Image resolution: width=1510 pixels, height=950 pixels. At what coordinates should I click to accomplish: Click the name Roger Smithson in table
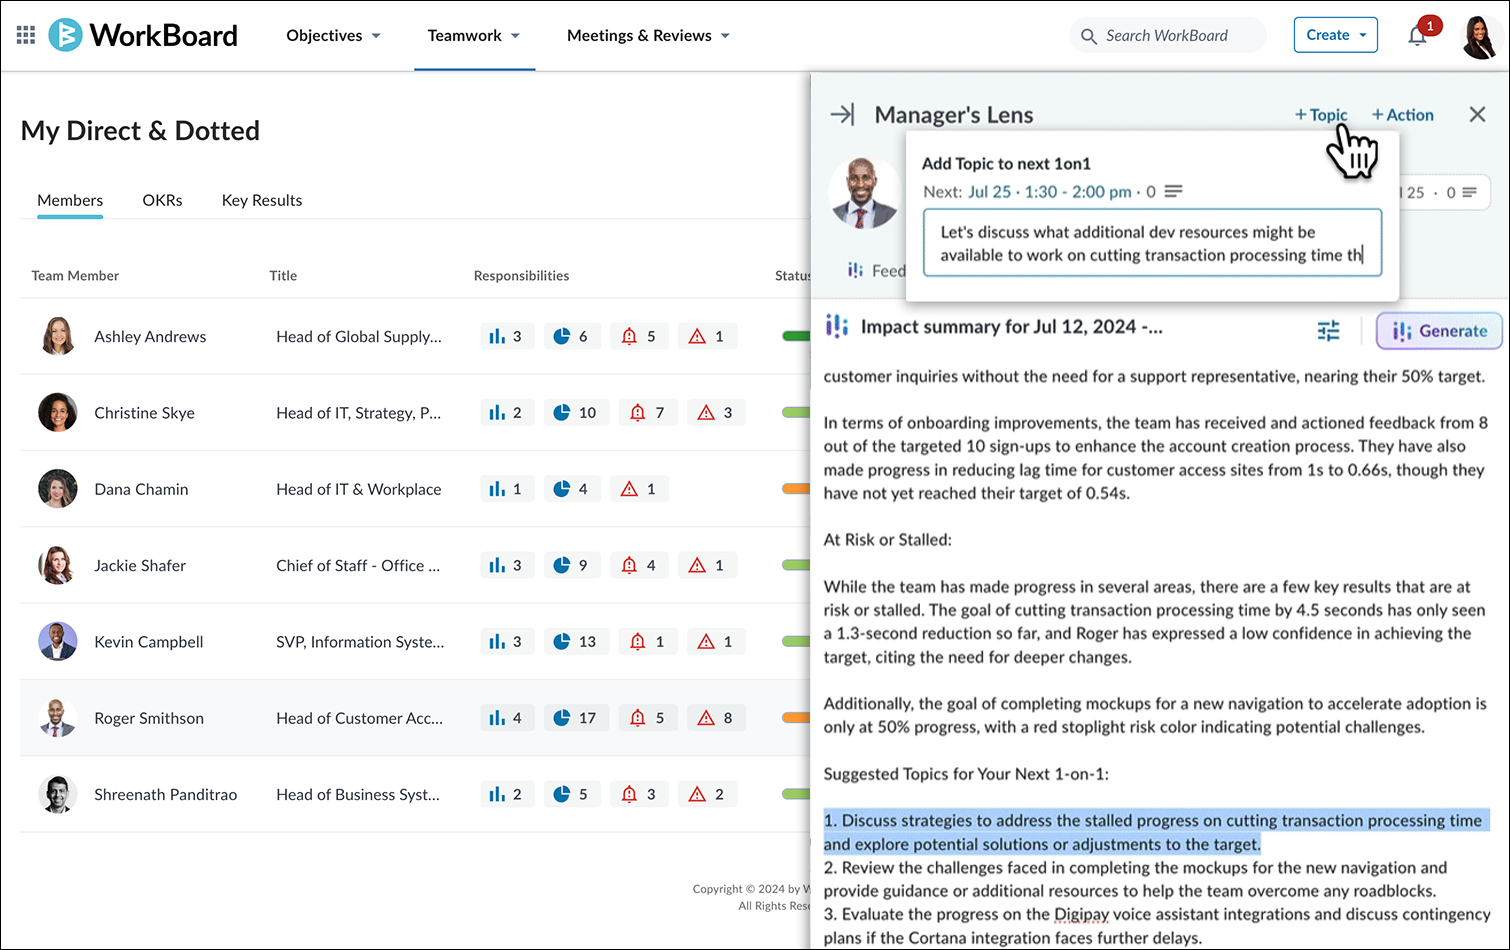(x=149, y=717)
